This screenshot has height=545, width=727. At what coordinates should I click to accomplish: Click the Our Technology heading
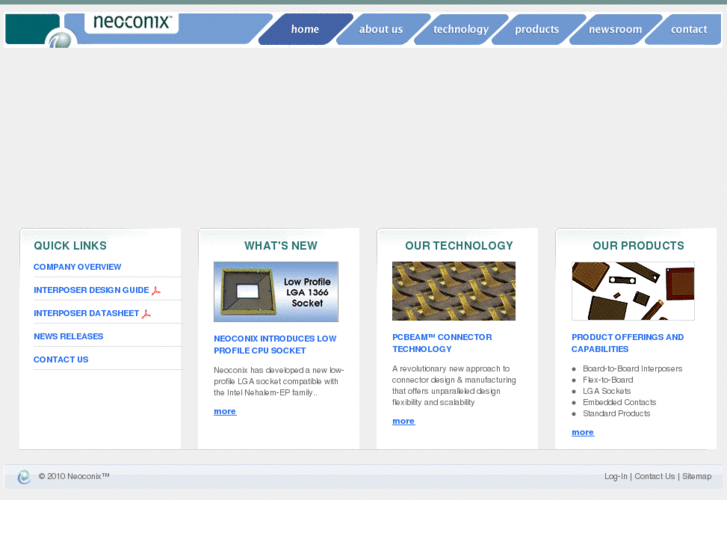click(x=459, y=246)
